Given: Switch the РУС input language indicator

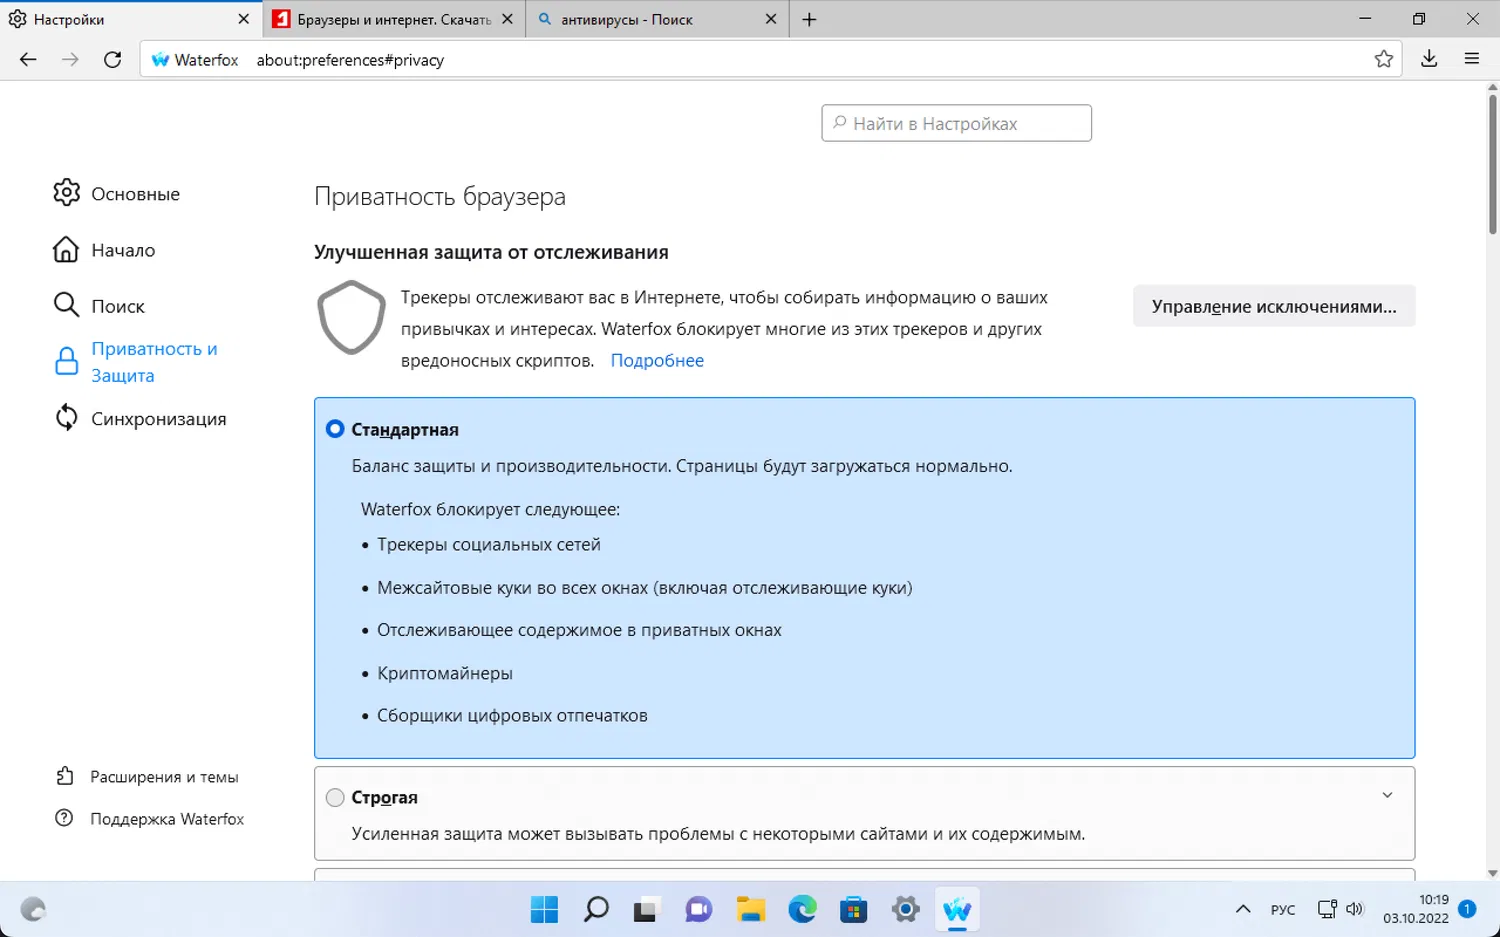Looking at the screenshot, I should pos(1283,909).
